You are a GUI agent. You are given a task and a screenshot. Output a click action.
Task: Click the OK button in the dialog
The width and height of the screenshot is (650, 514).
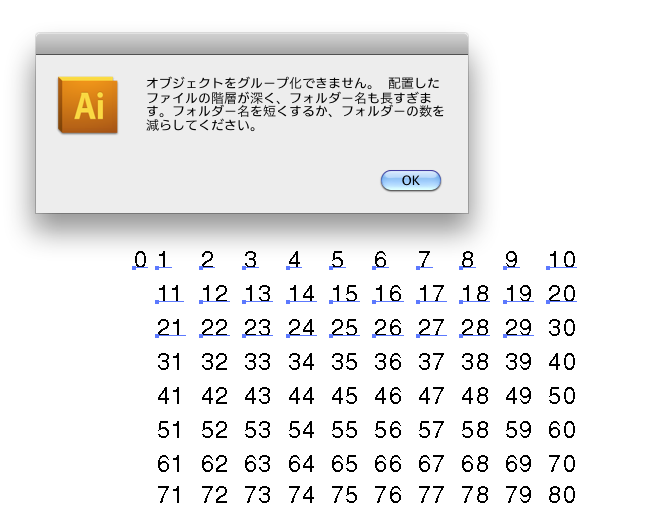click(x=410, y=180)
